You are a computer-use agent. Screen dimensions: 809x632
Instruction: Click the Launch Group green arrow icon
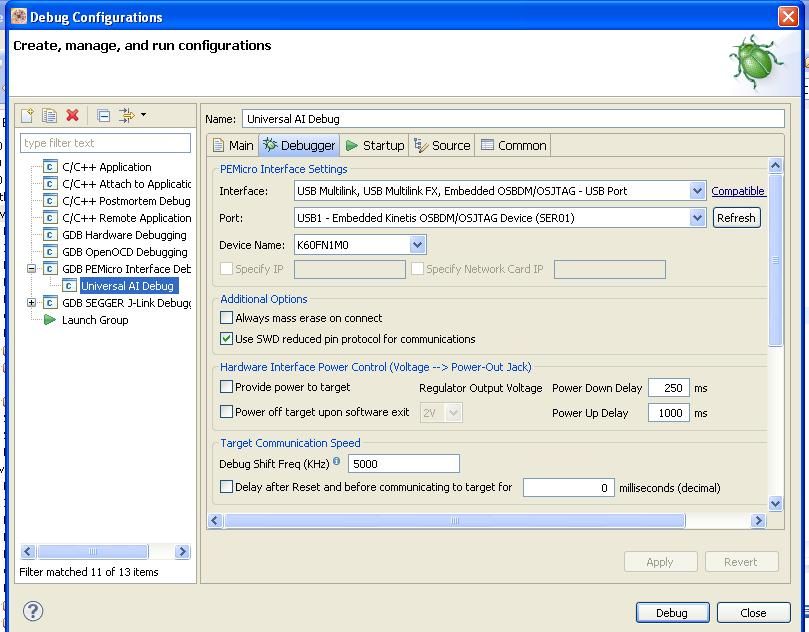click(x=50, y=320)
